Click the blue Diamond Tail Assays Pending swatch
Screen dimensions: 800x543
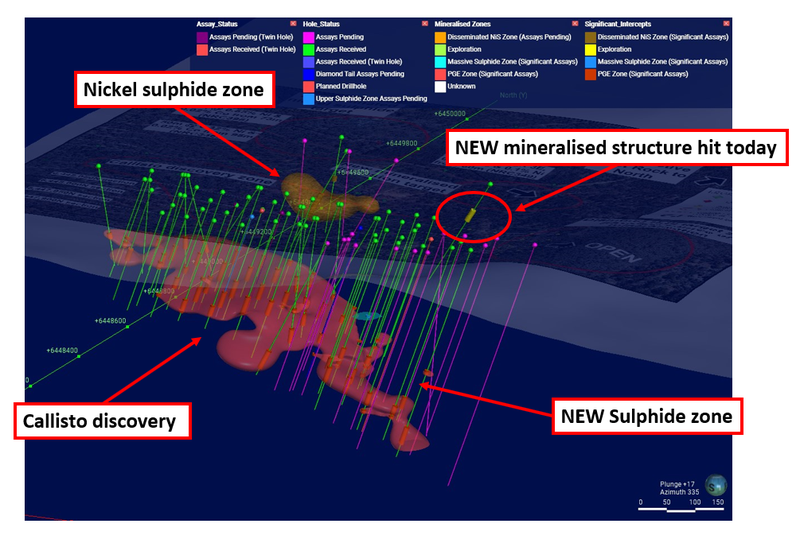pyautogui.click(x=308, y=74)
